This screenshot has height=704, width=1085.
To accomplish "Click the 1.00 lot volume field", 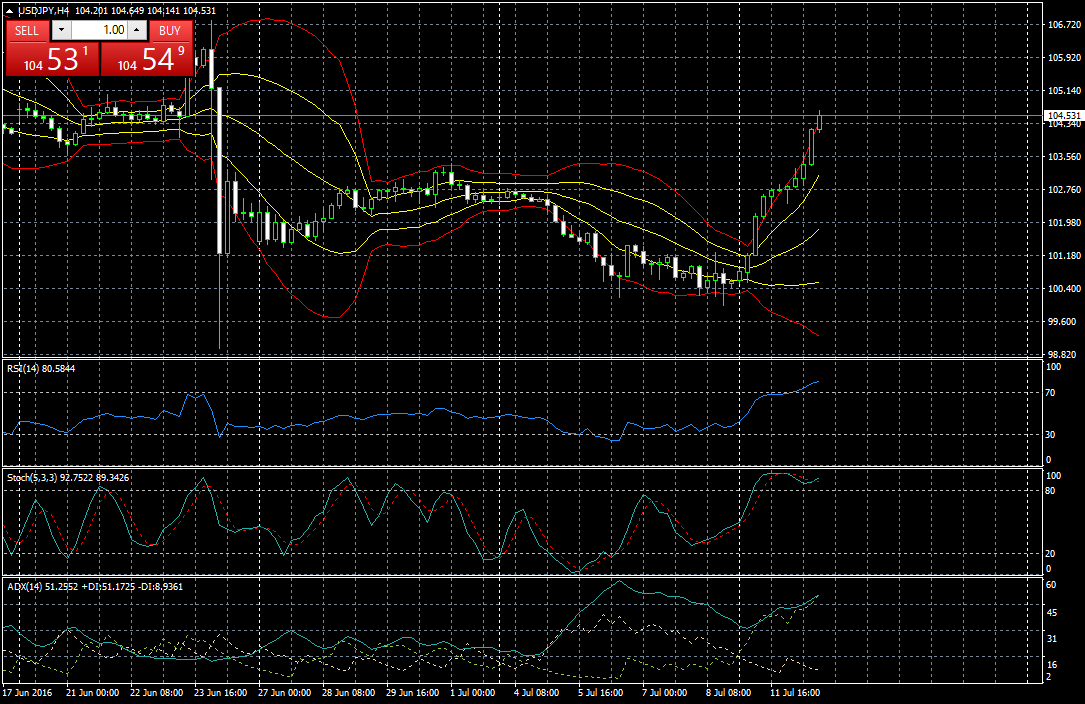I will (98, 30).
